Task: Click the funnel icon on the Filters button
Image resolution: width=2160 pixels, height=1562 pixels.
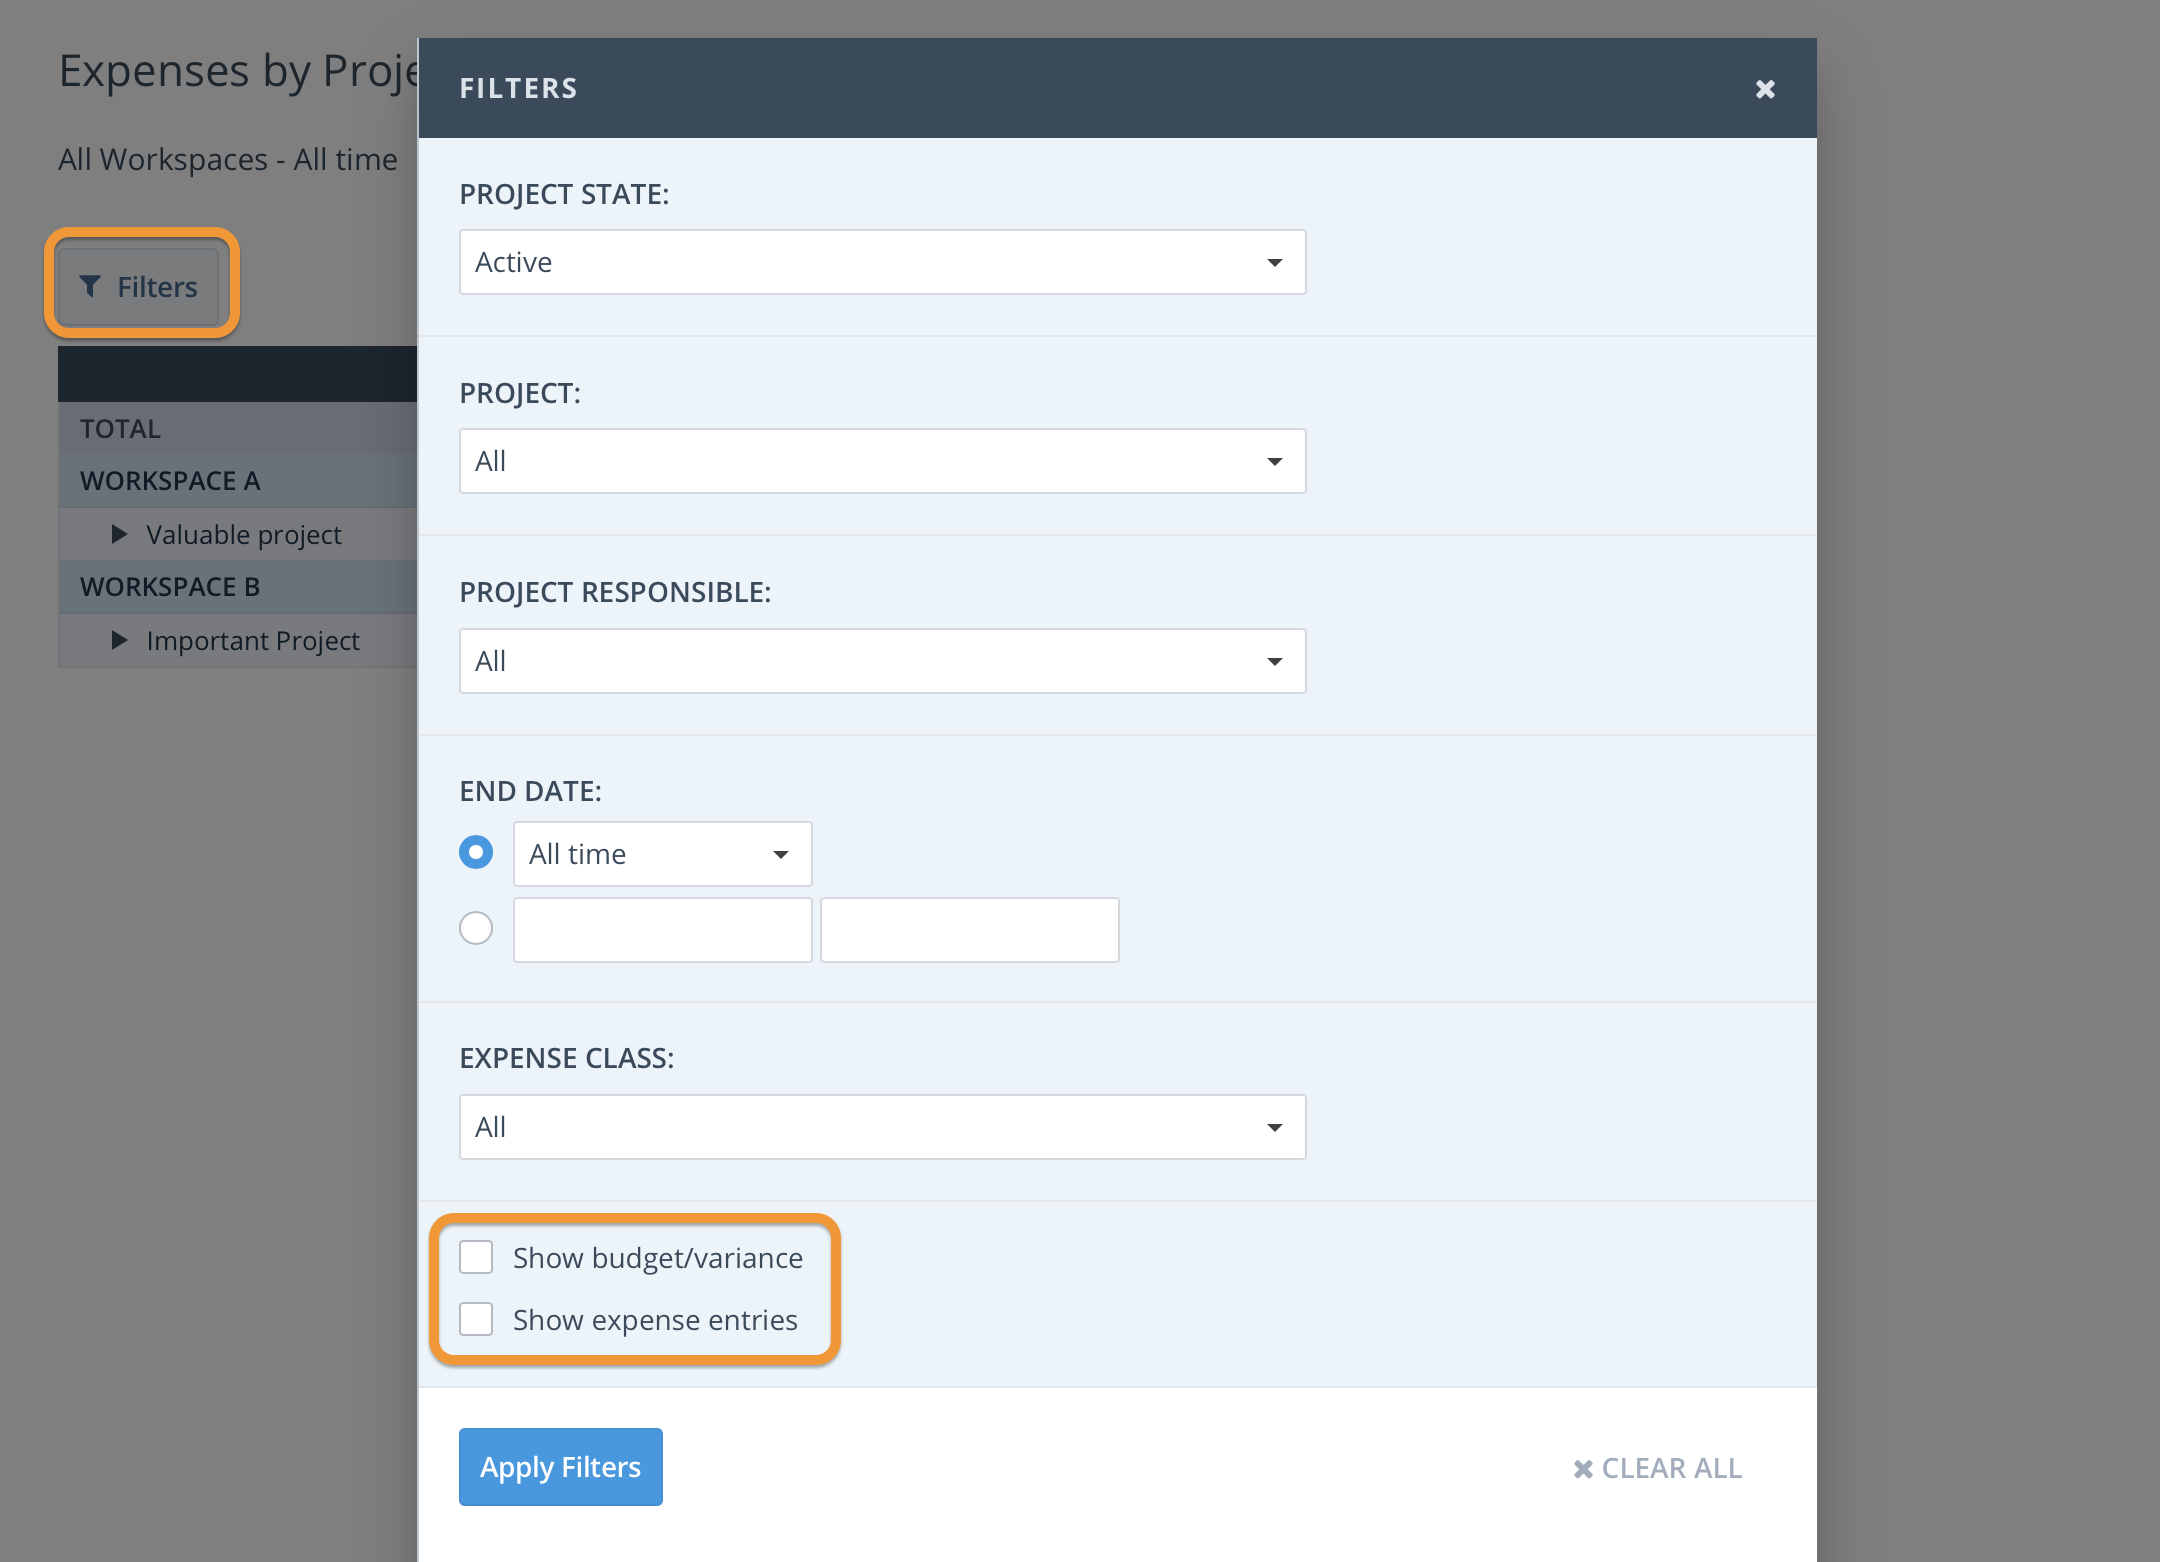Action: 91,286
